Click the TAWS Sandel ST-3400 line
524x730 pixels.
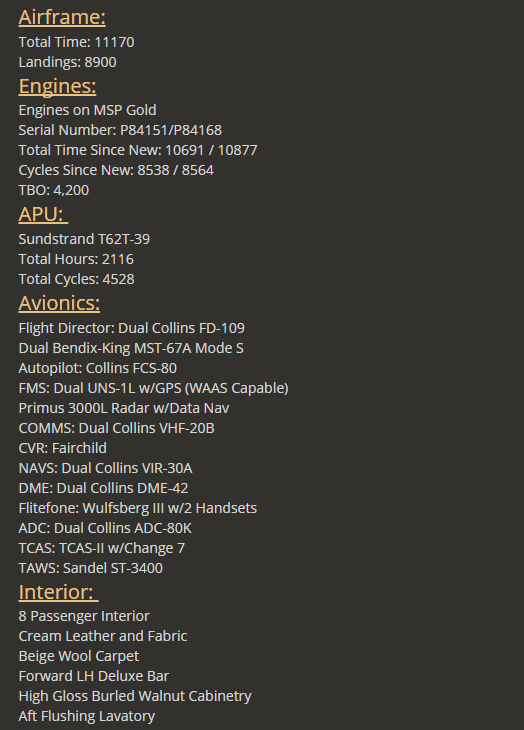click(91, 568)
